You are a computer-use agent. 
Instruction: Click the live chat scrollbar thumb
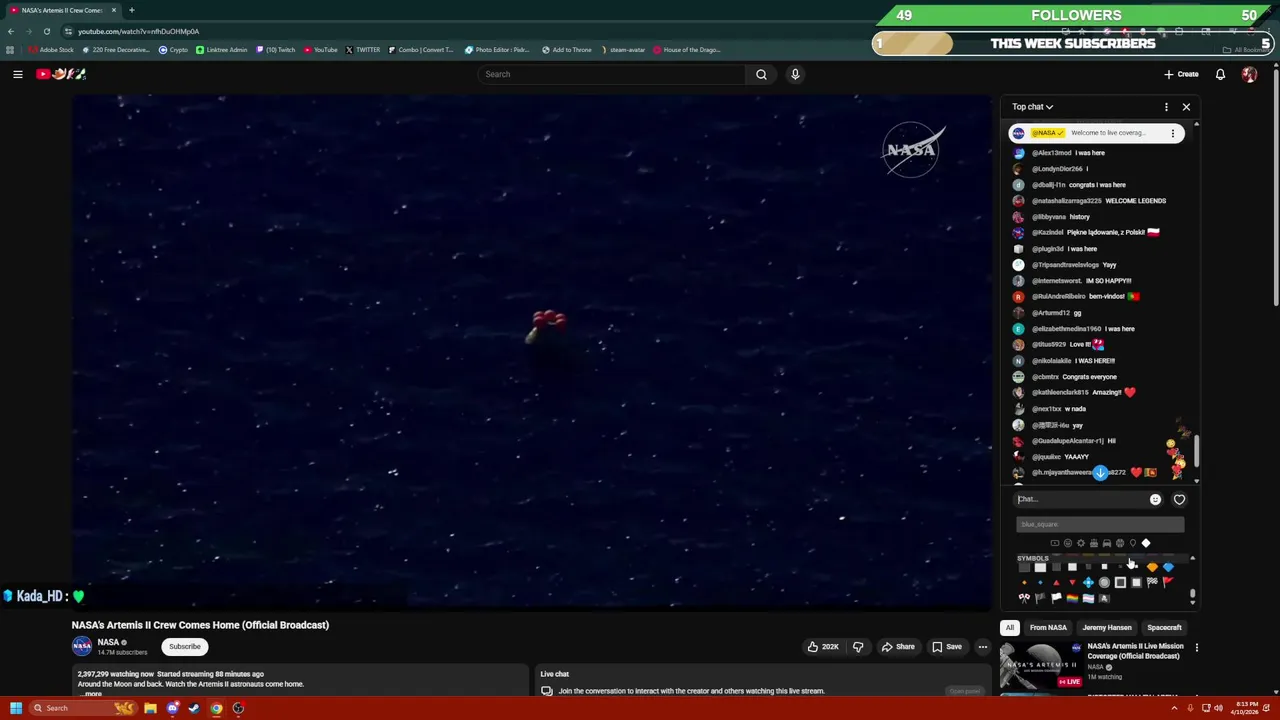(1196, 451)
